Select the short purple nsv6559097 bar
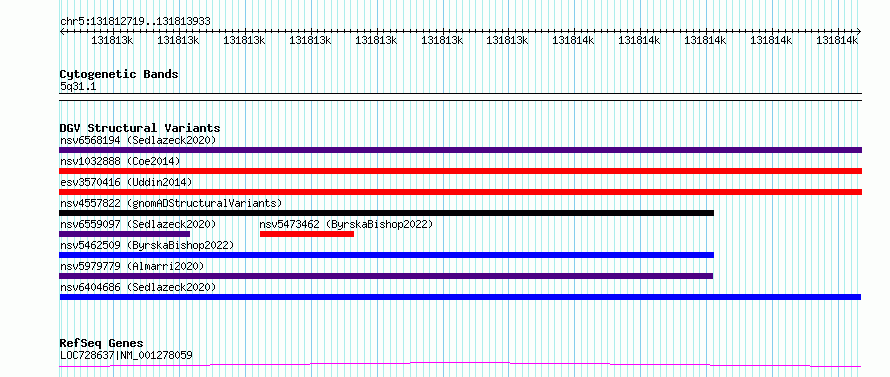The width and height of the screenshot is (890, 377). click(x=125, y=234)
